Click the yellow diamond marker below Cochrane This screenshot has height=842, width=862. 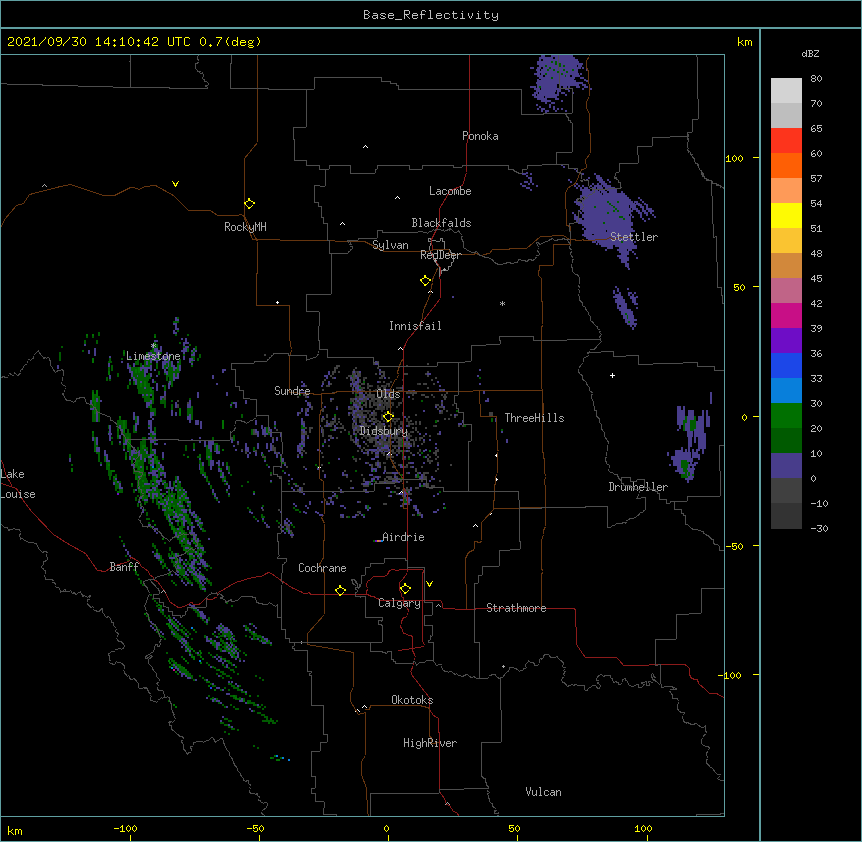[x=340, y=590]
